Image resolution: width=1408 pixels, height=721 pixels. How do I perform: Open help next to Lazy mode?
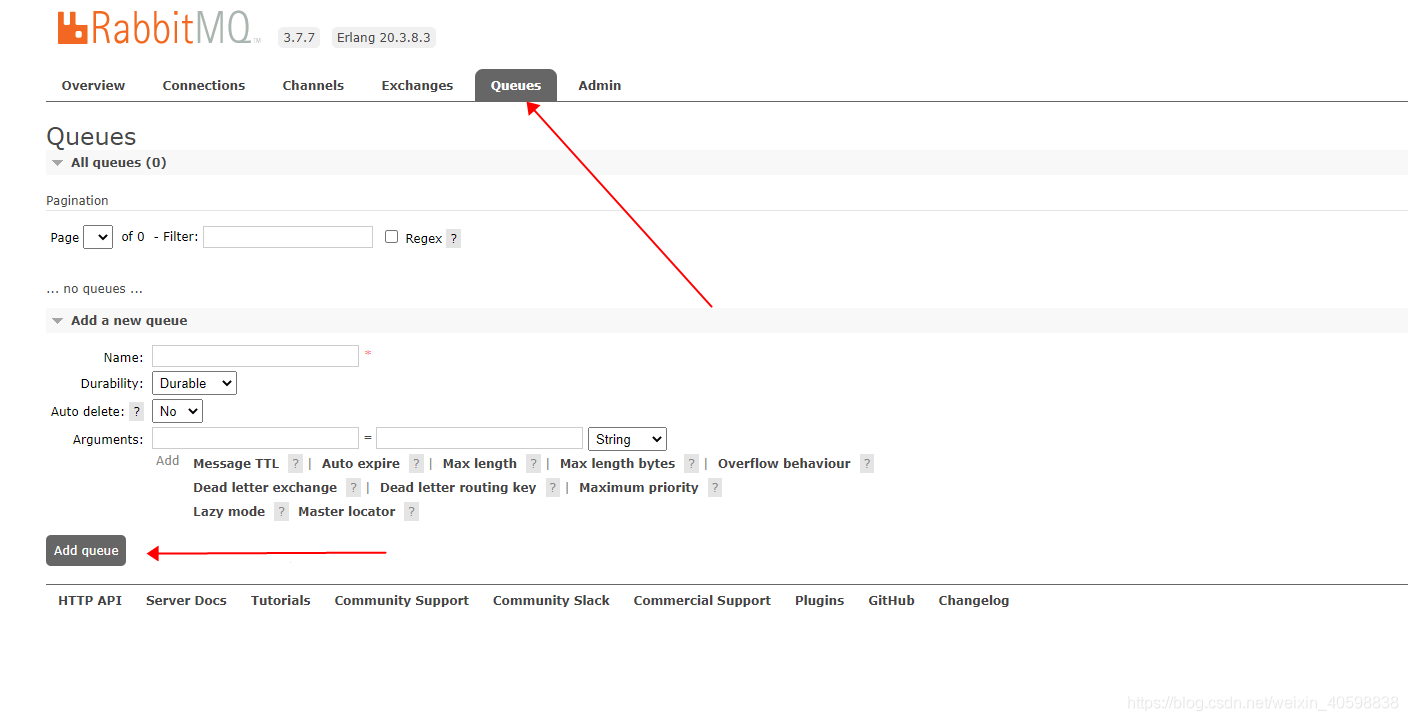coord(281,511)
